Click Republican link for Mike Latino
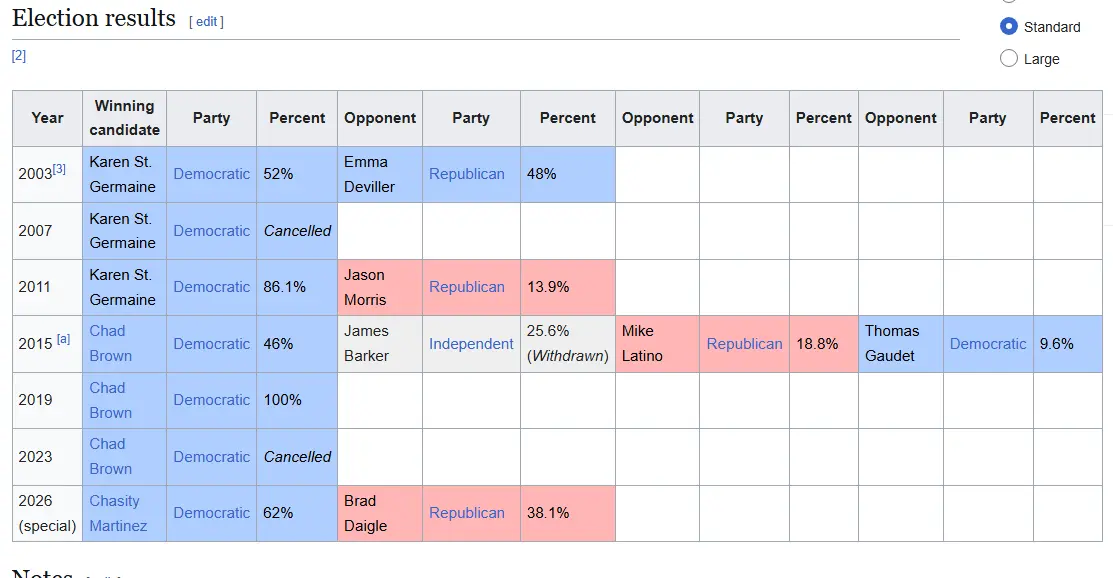Image resolution: width=1113 pixels, height=578 pixels. (744, 344)
